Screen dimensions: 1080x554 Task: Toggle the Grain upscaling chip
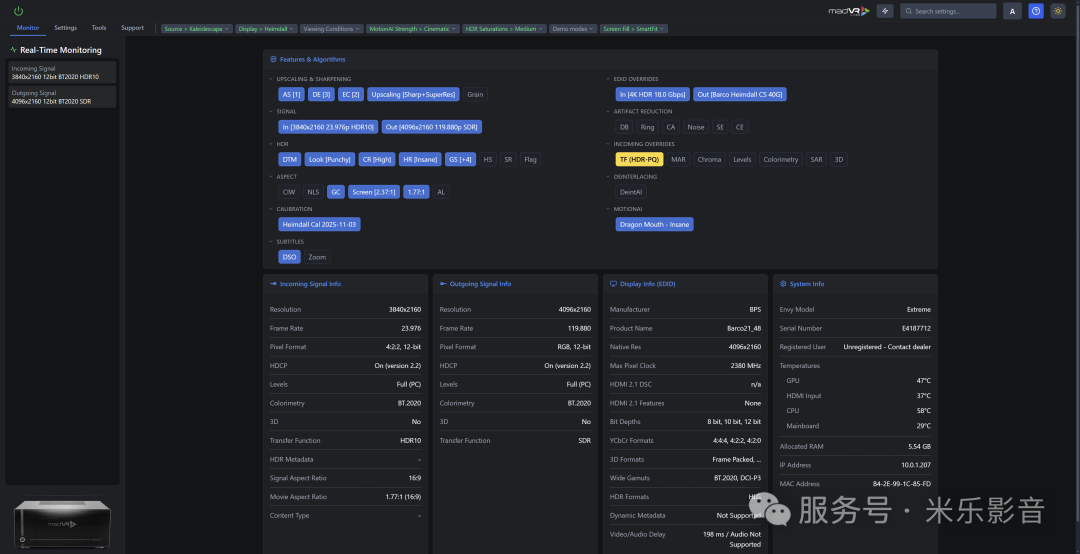click(475, 95)
